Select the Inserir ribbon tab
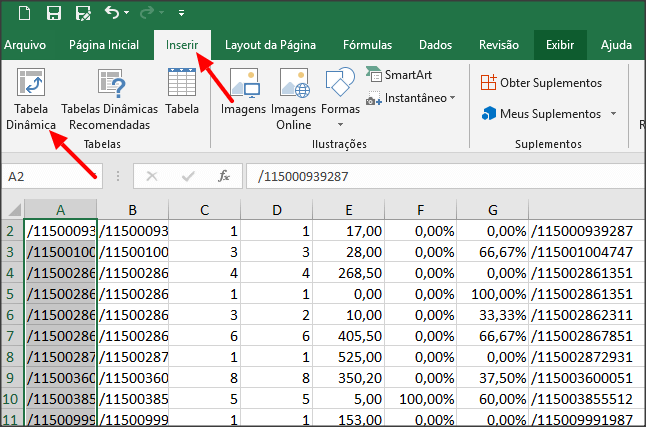Image resolution: width=646 pixels, height=427 pixels. coord(182,45)
